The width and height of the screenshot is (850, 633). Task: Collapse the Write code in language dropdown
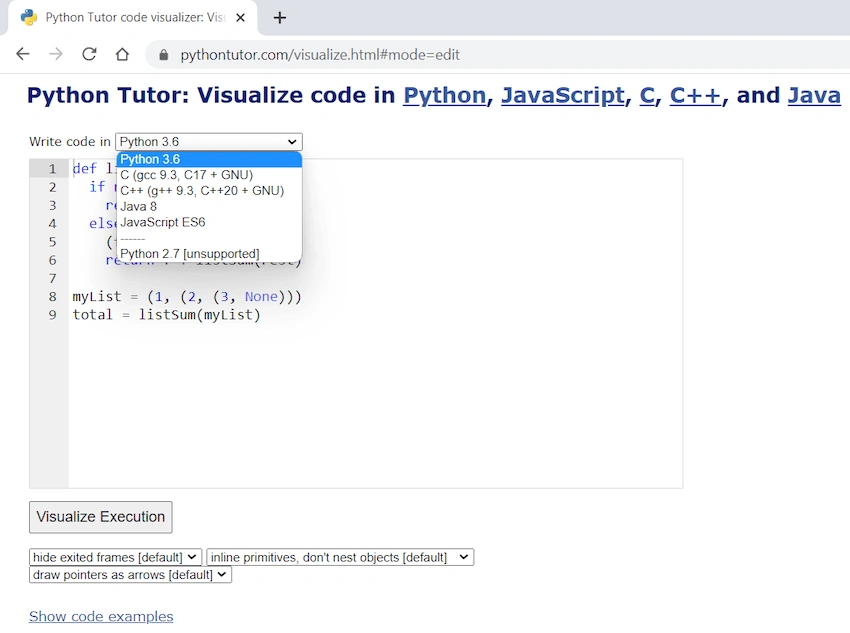click(x=209, y=142)
